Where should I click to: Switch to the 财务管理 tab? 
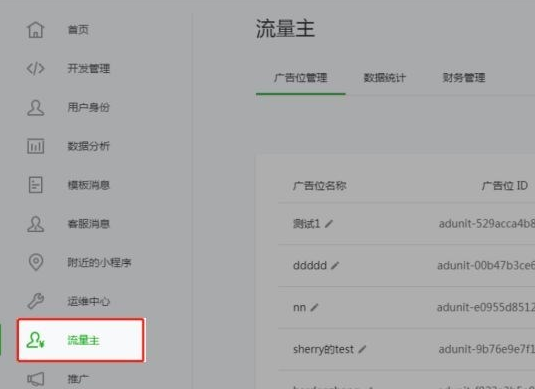(464, 78)
